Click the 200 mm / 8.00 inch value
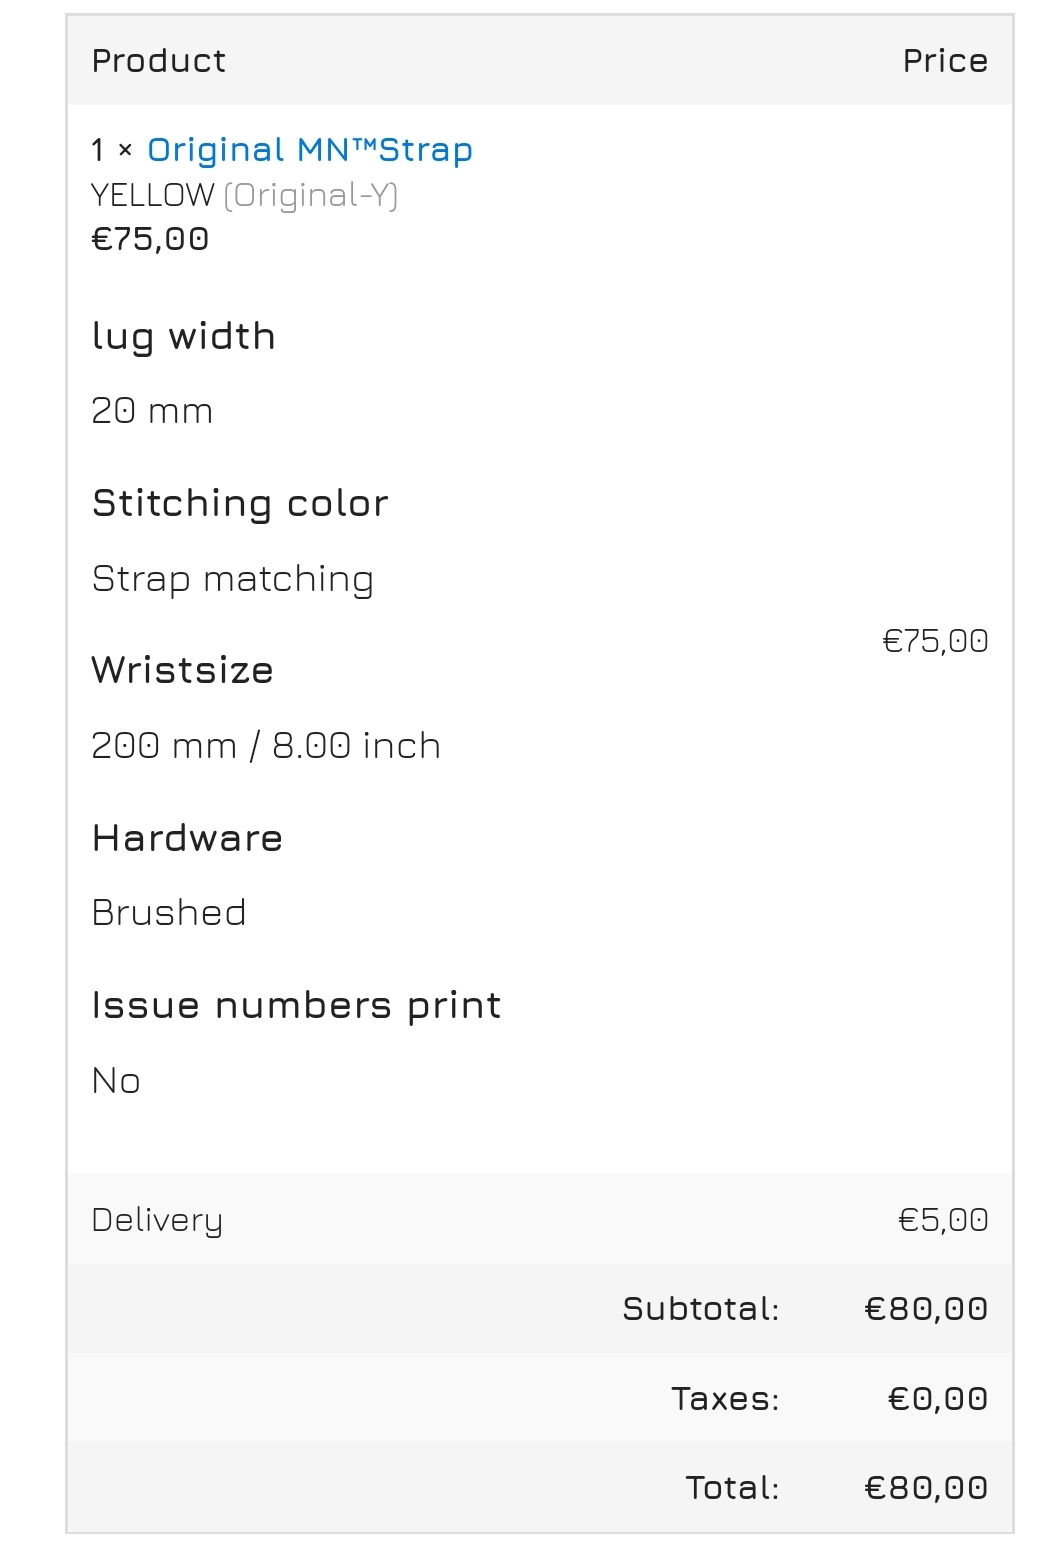The image size is (1041, 1561). [x=266, y=746]
